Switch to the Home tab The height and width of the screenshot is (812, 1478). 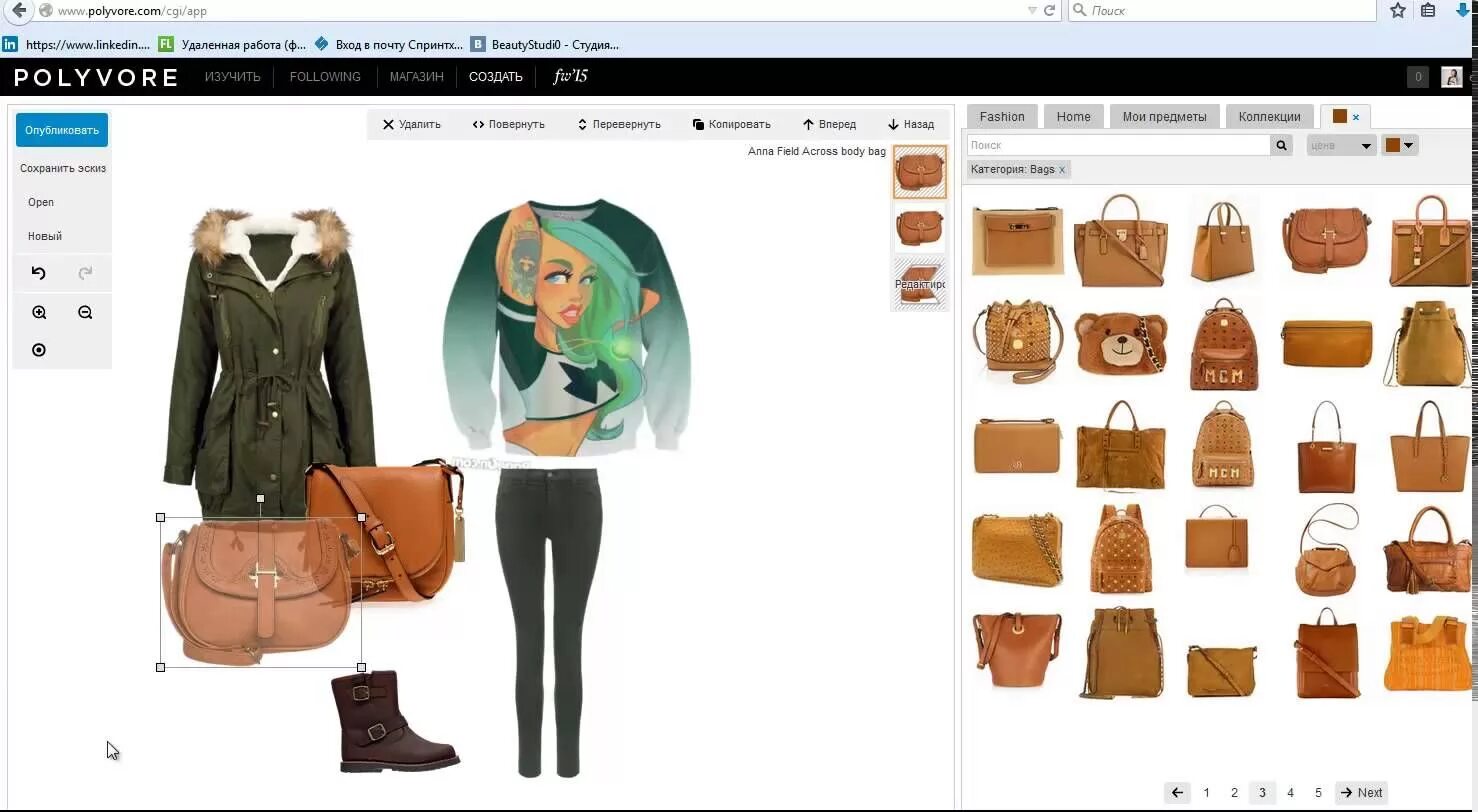point(1073,116)
